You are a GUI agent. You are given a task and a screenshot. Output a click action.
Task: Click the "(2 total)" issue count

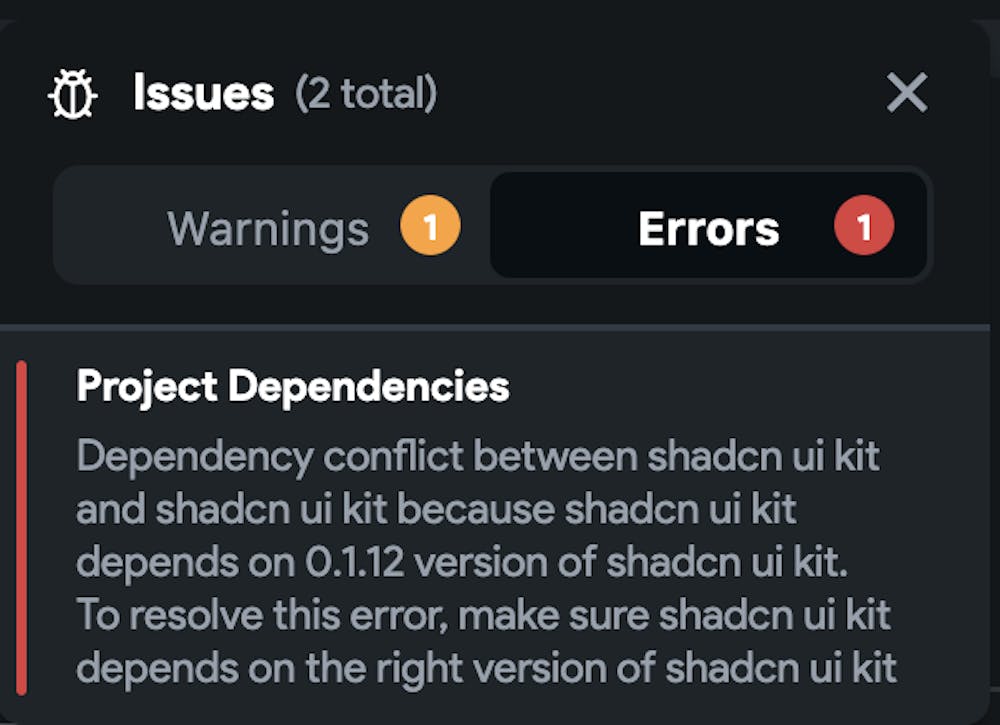click(366, 95)
